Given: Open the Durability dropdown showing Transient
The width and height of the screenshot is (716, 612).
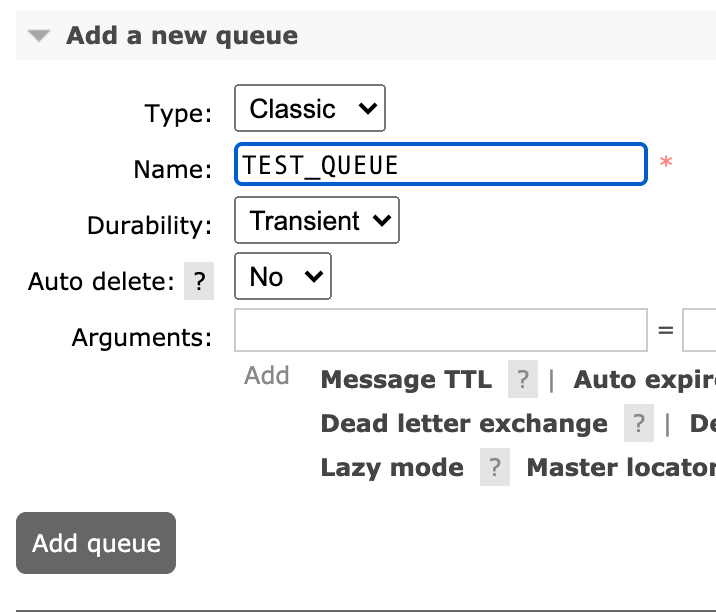Looking at the screenshot, I should point(316,221).
